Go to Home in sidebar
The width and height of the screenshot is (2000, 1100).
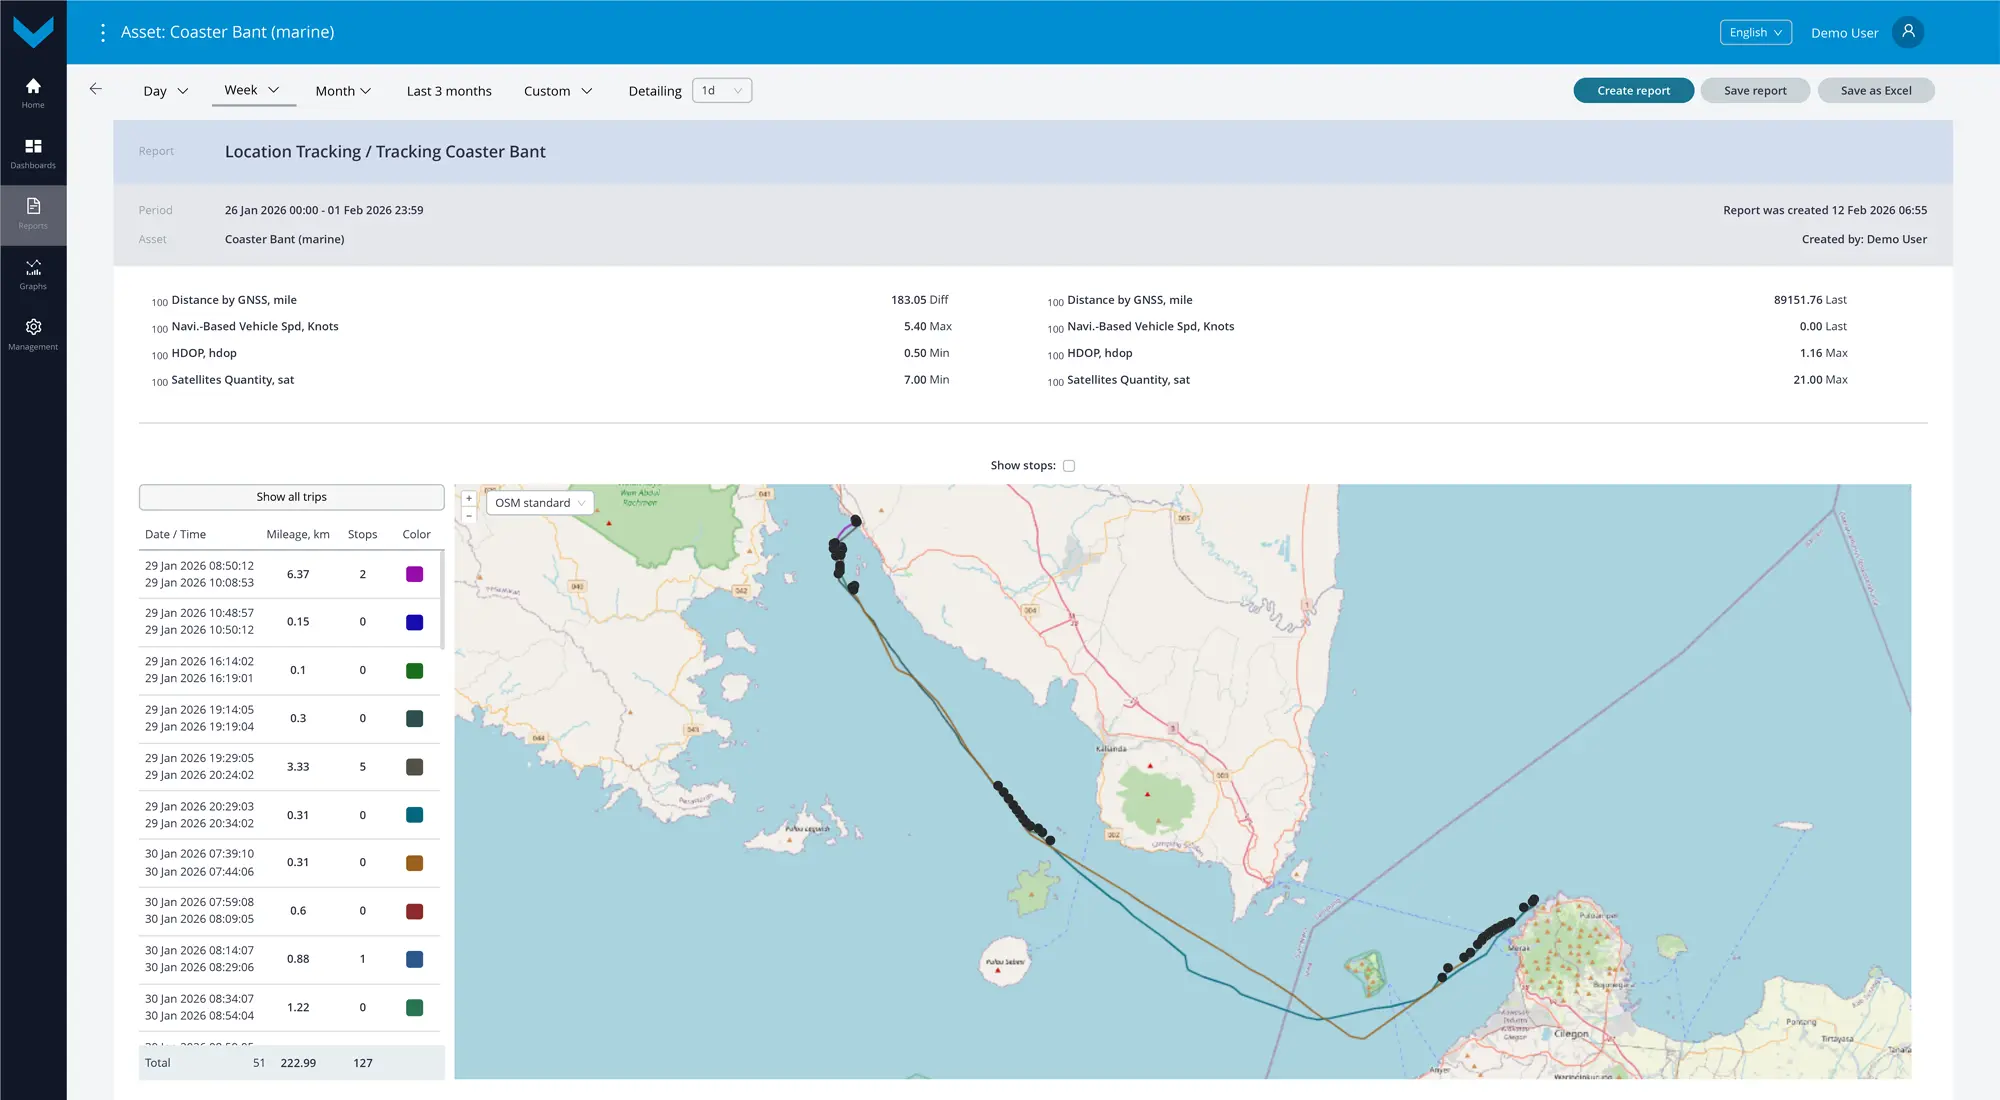pyautogui.click(x=33, y=92)
